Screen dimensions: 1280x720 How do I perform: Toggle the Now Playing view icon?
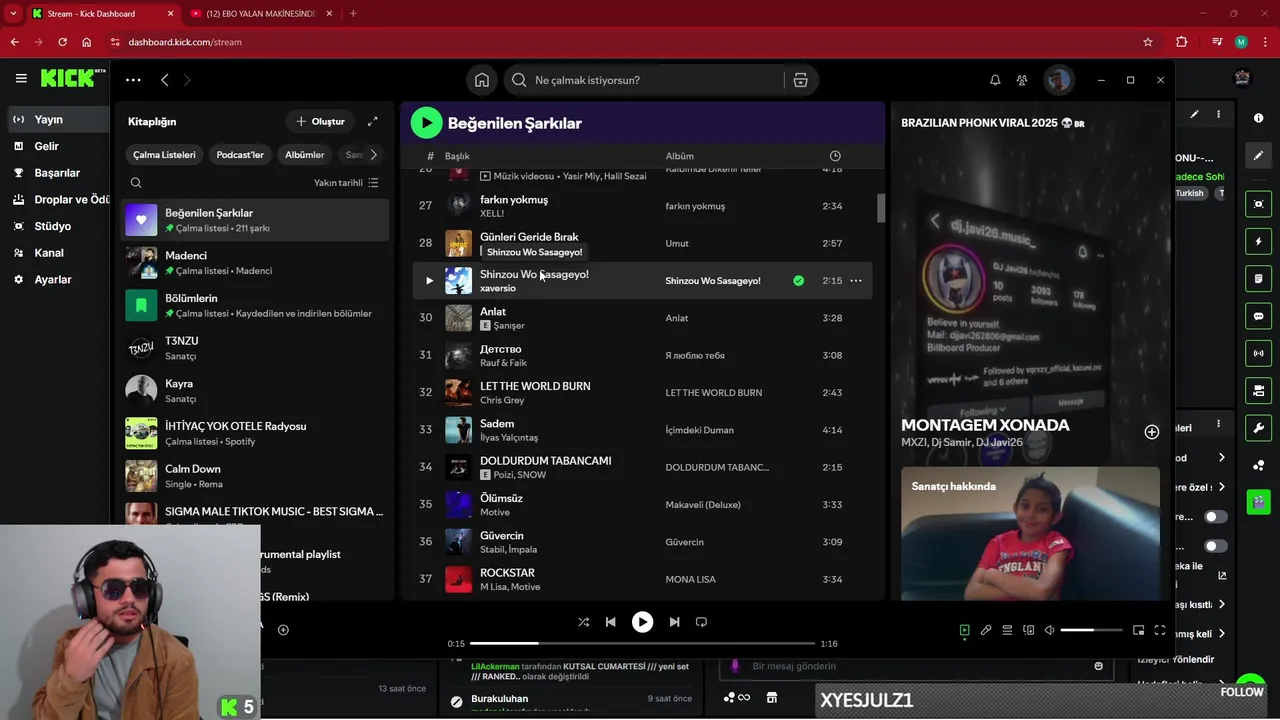pyautogui.click(x=964, y=630)
